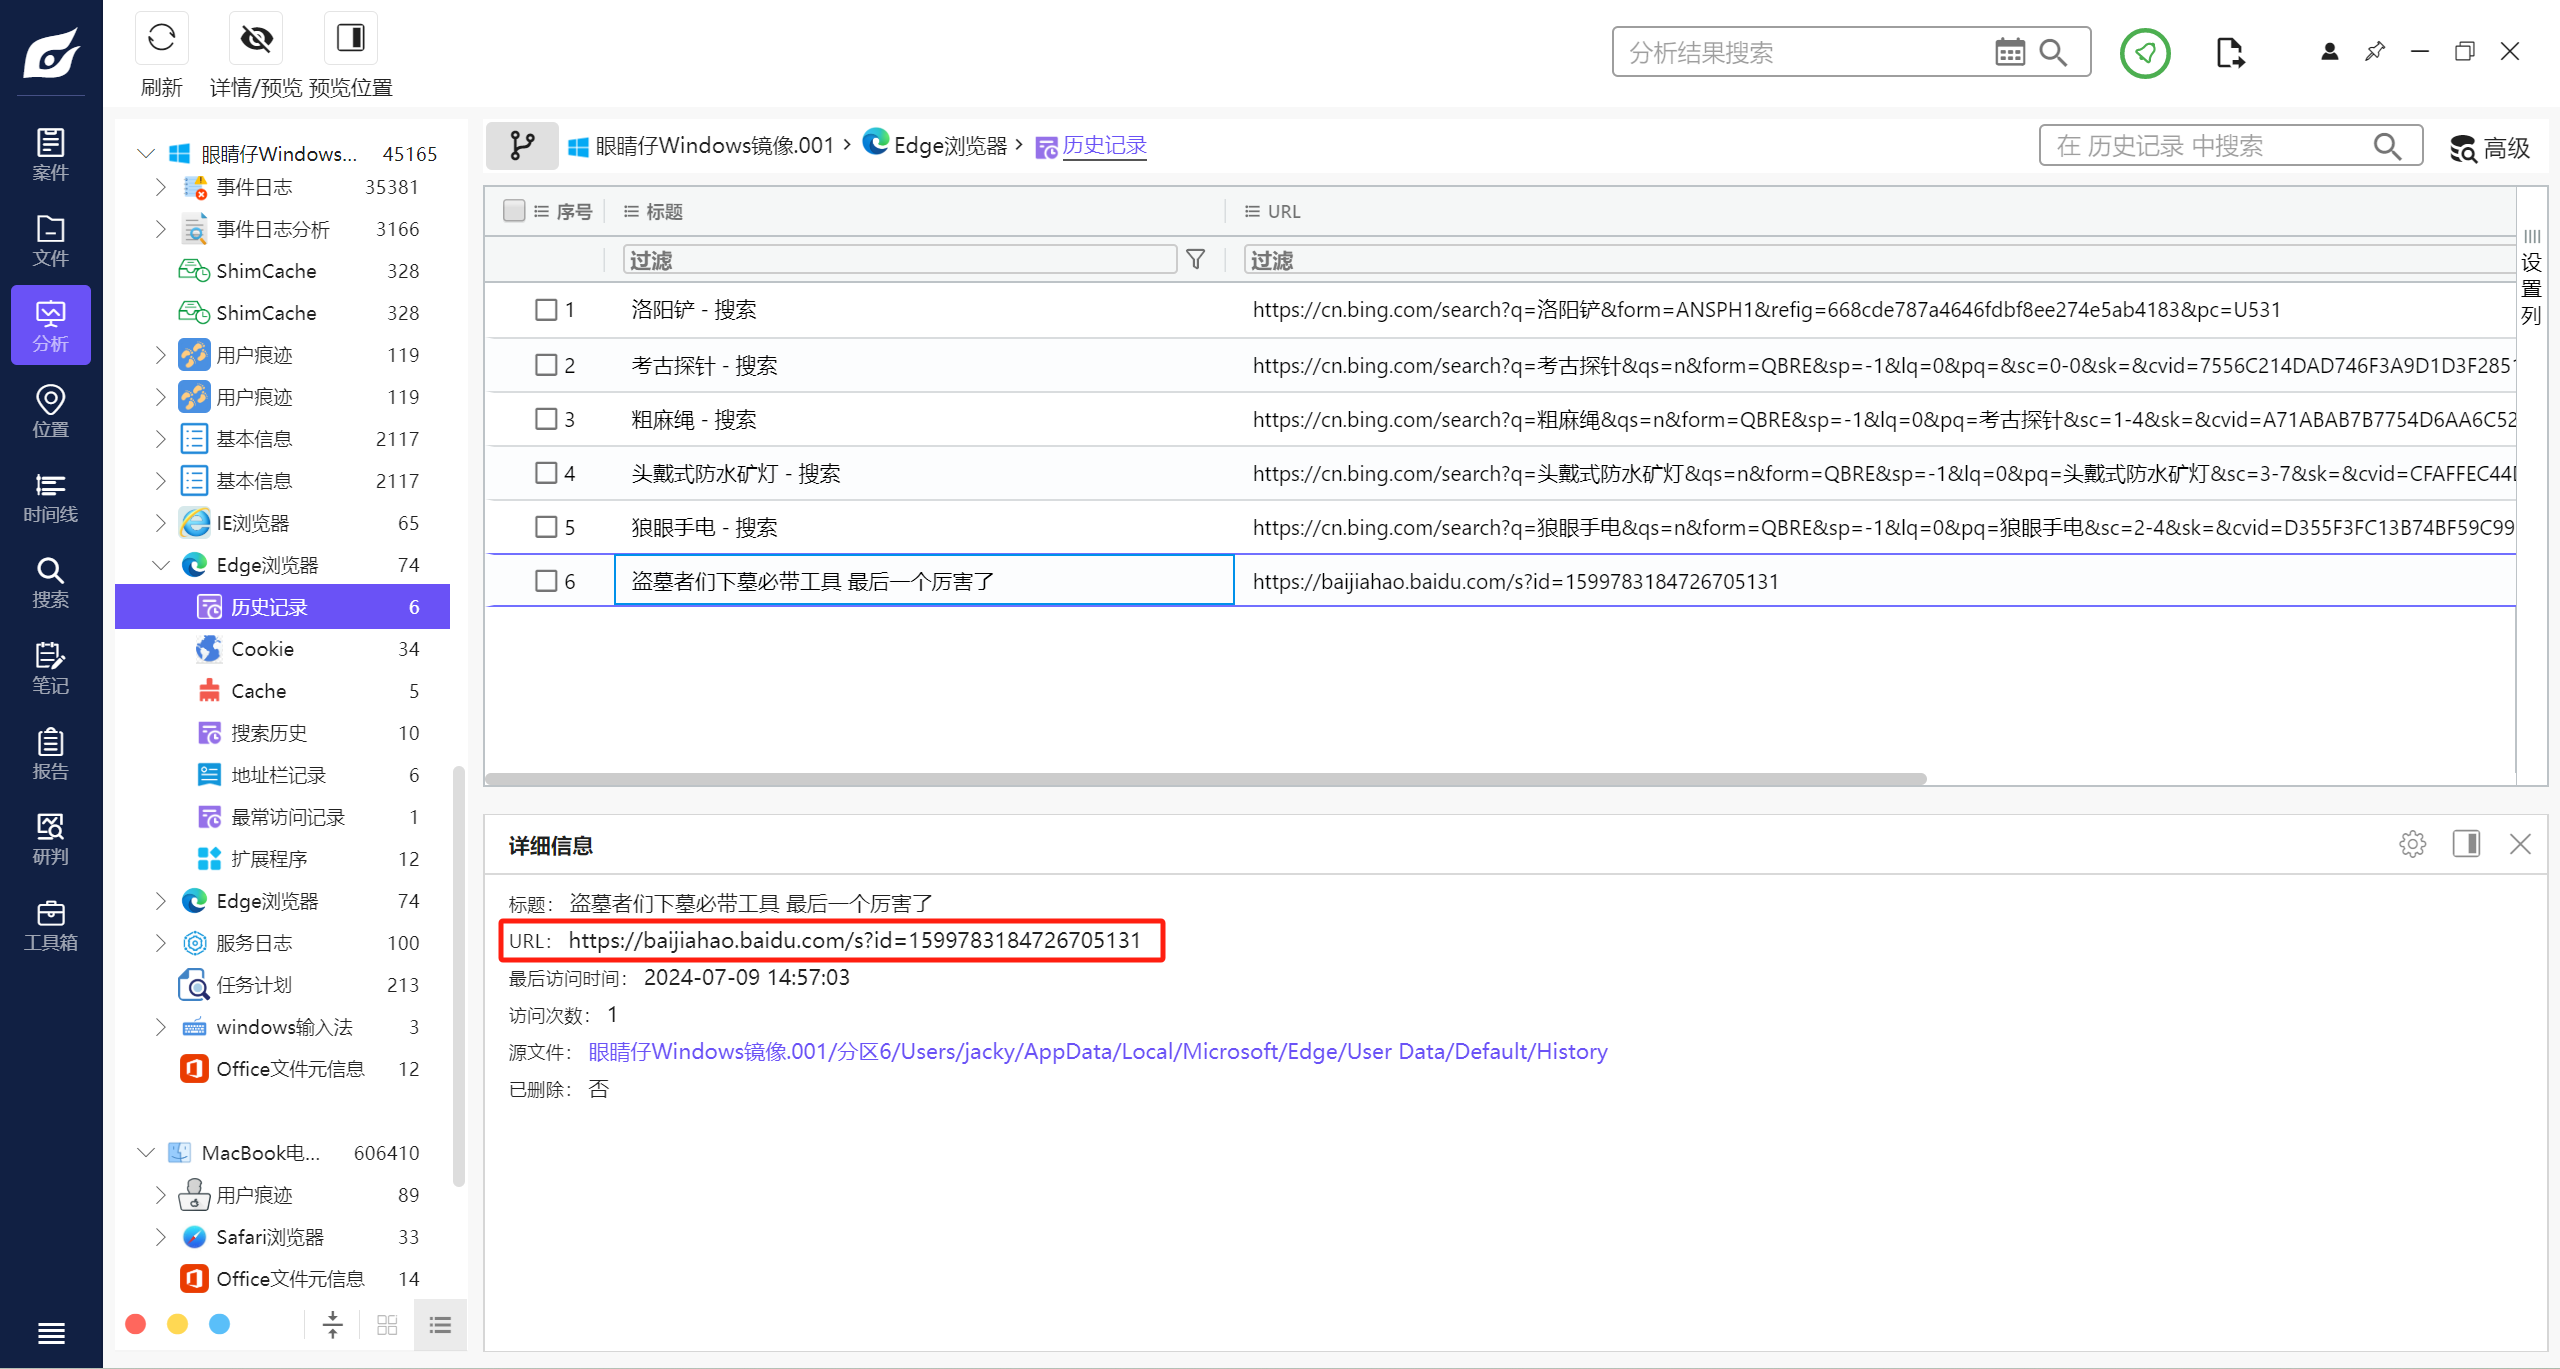Screen dimensions: 2560x1369
Task: Open the 搜索历史 tree item
Action: coord(268,733)
